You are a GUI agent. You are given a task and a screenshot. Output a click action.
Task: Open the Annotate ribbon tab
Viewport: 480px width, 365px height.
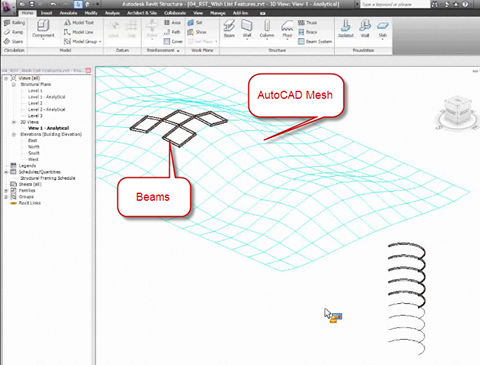tap(68, 13)
